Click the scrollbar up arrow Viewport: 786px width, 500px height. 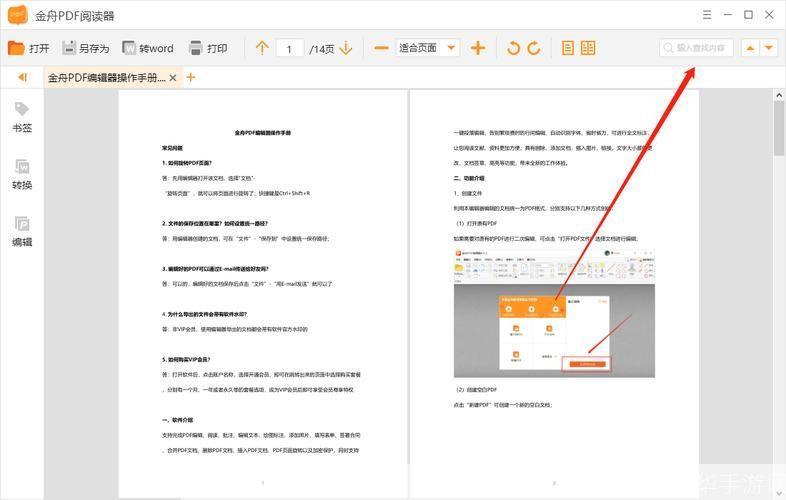(x=778, y=95)
